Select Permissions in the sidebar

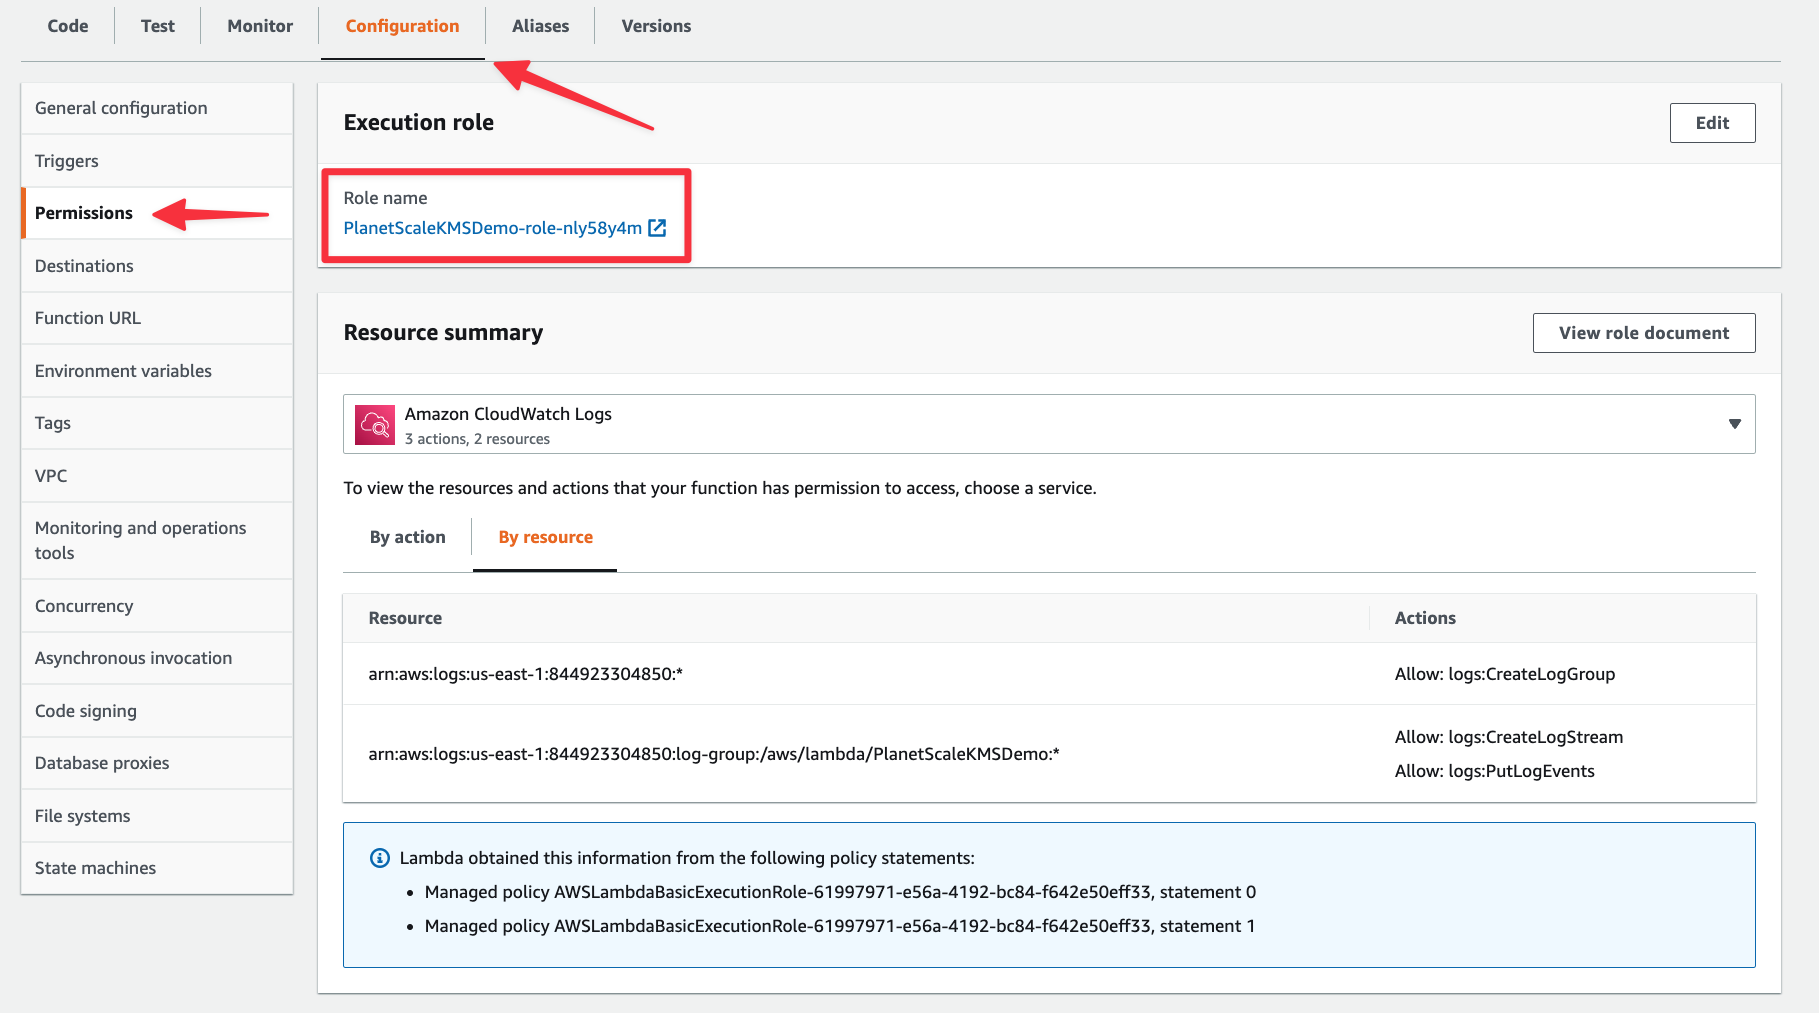point(157,213)
